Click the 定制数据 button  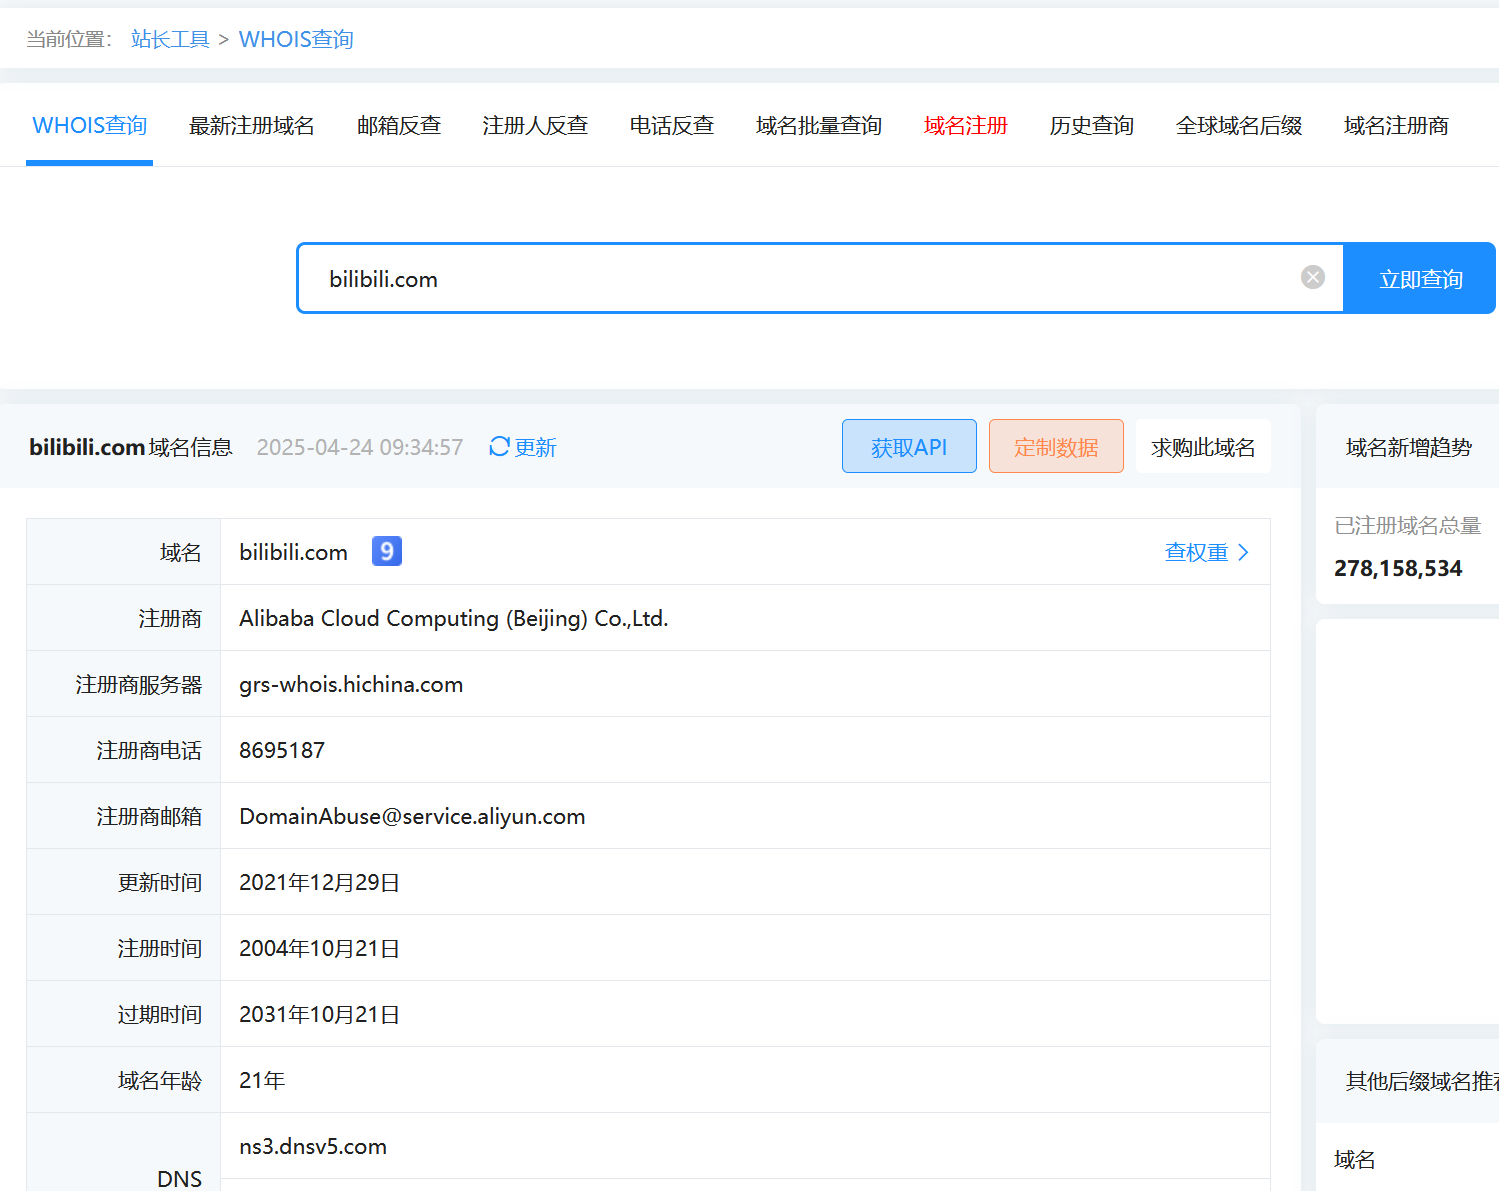pos(1056,446)
